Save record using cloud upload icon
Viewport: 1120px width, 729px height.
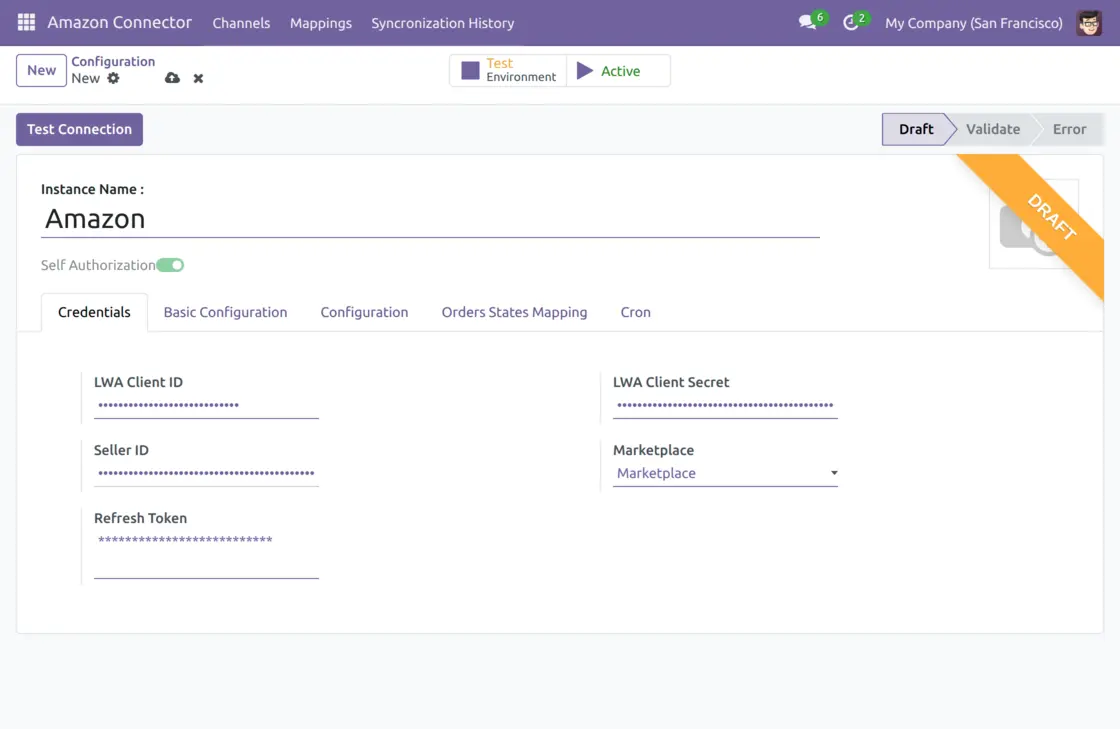172,78
